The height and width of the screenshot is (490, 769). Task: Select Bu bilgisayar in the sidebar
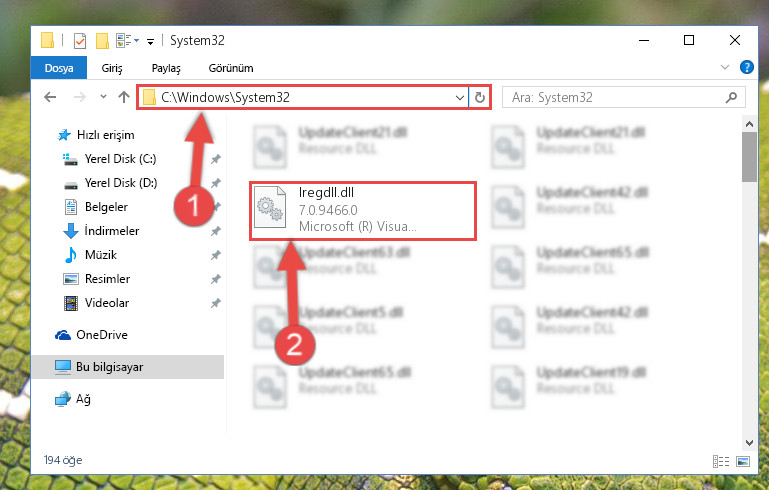(109, 367)
